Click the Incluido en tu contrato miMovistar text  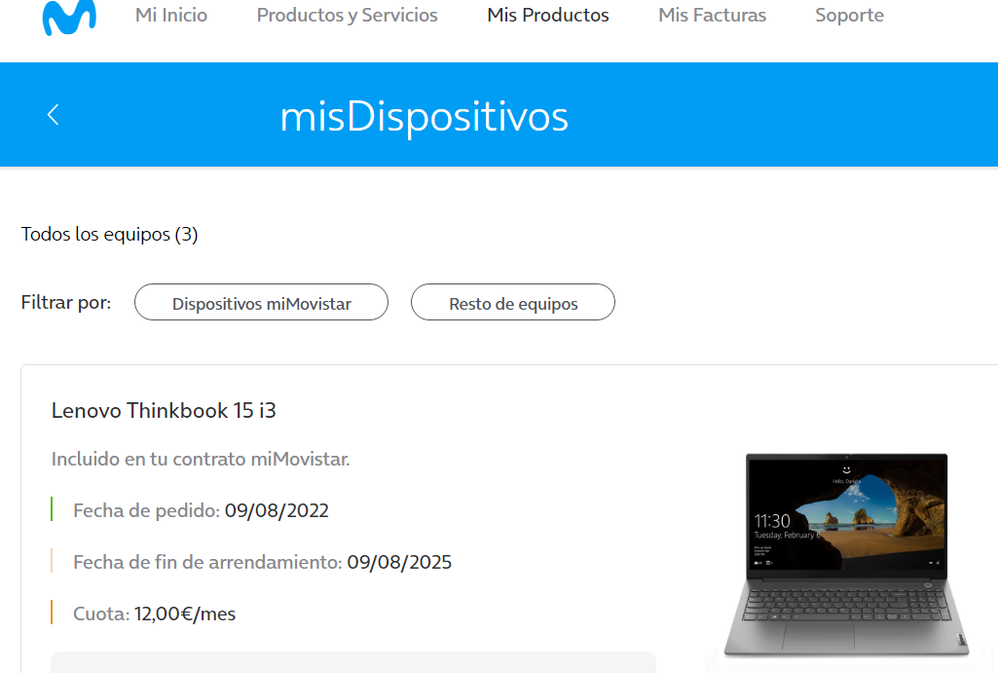200,459
